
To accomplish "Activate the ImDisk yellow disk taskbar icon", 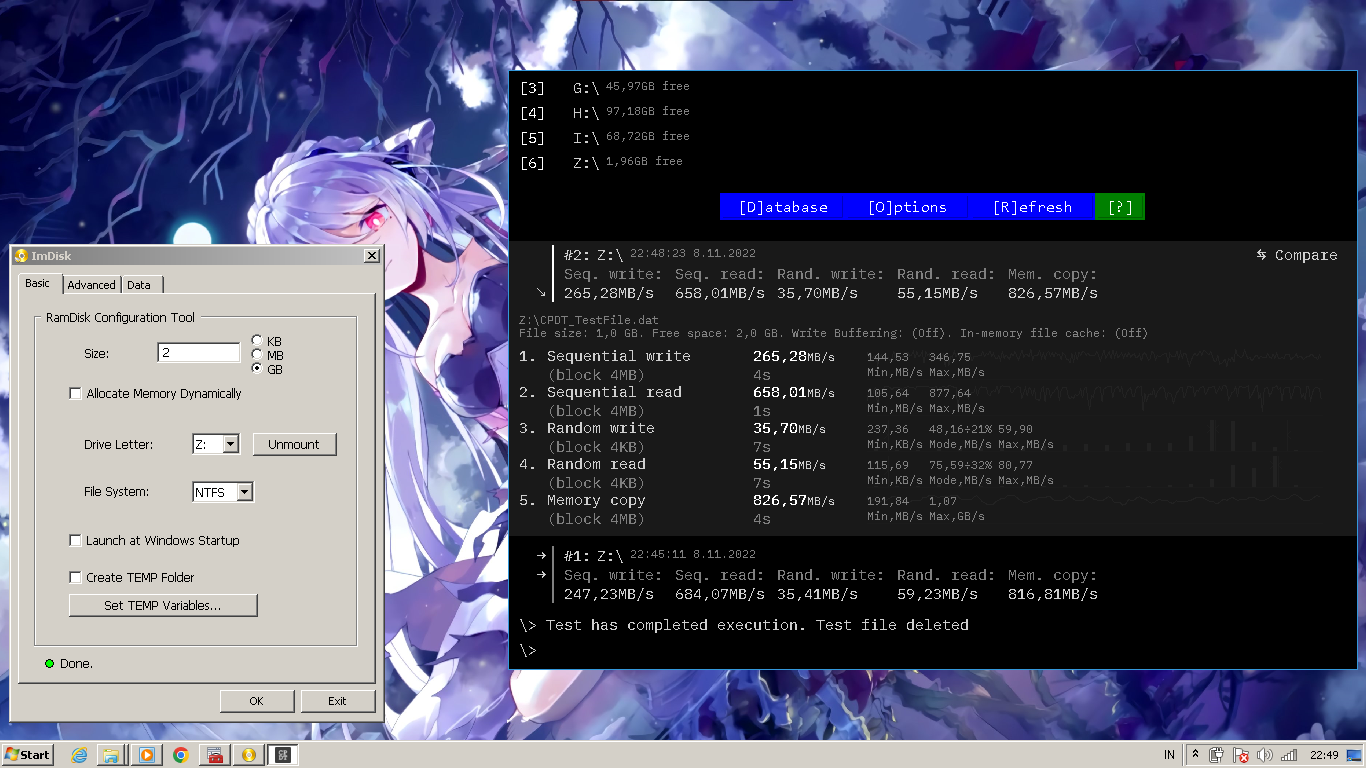I will click(x=249, y=755).
